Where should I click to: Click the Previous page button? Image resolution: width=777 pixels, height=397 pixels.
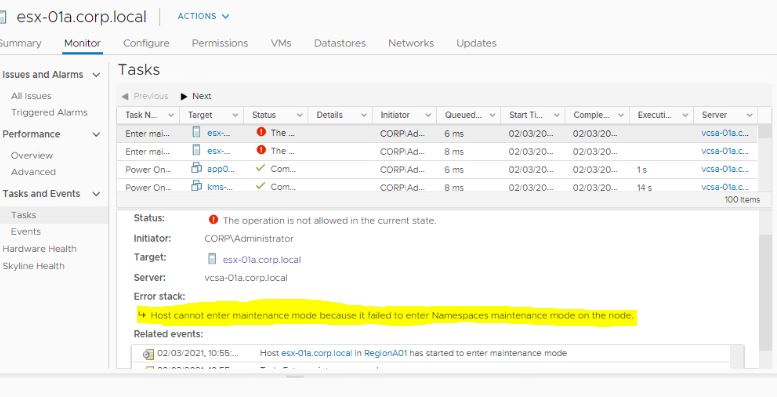pos(145,96)
